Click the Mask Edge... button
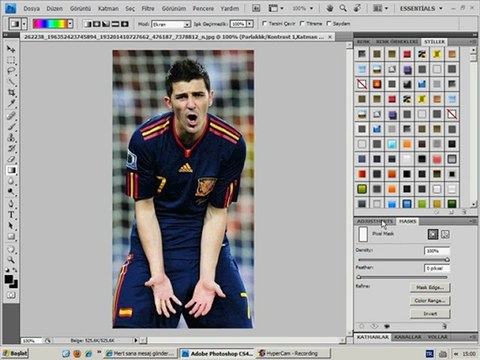 [x=430, y=287]
